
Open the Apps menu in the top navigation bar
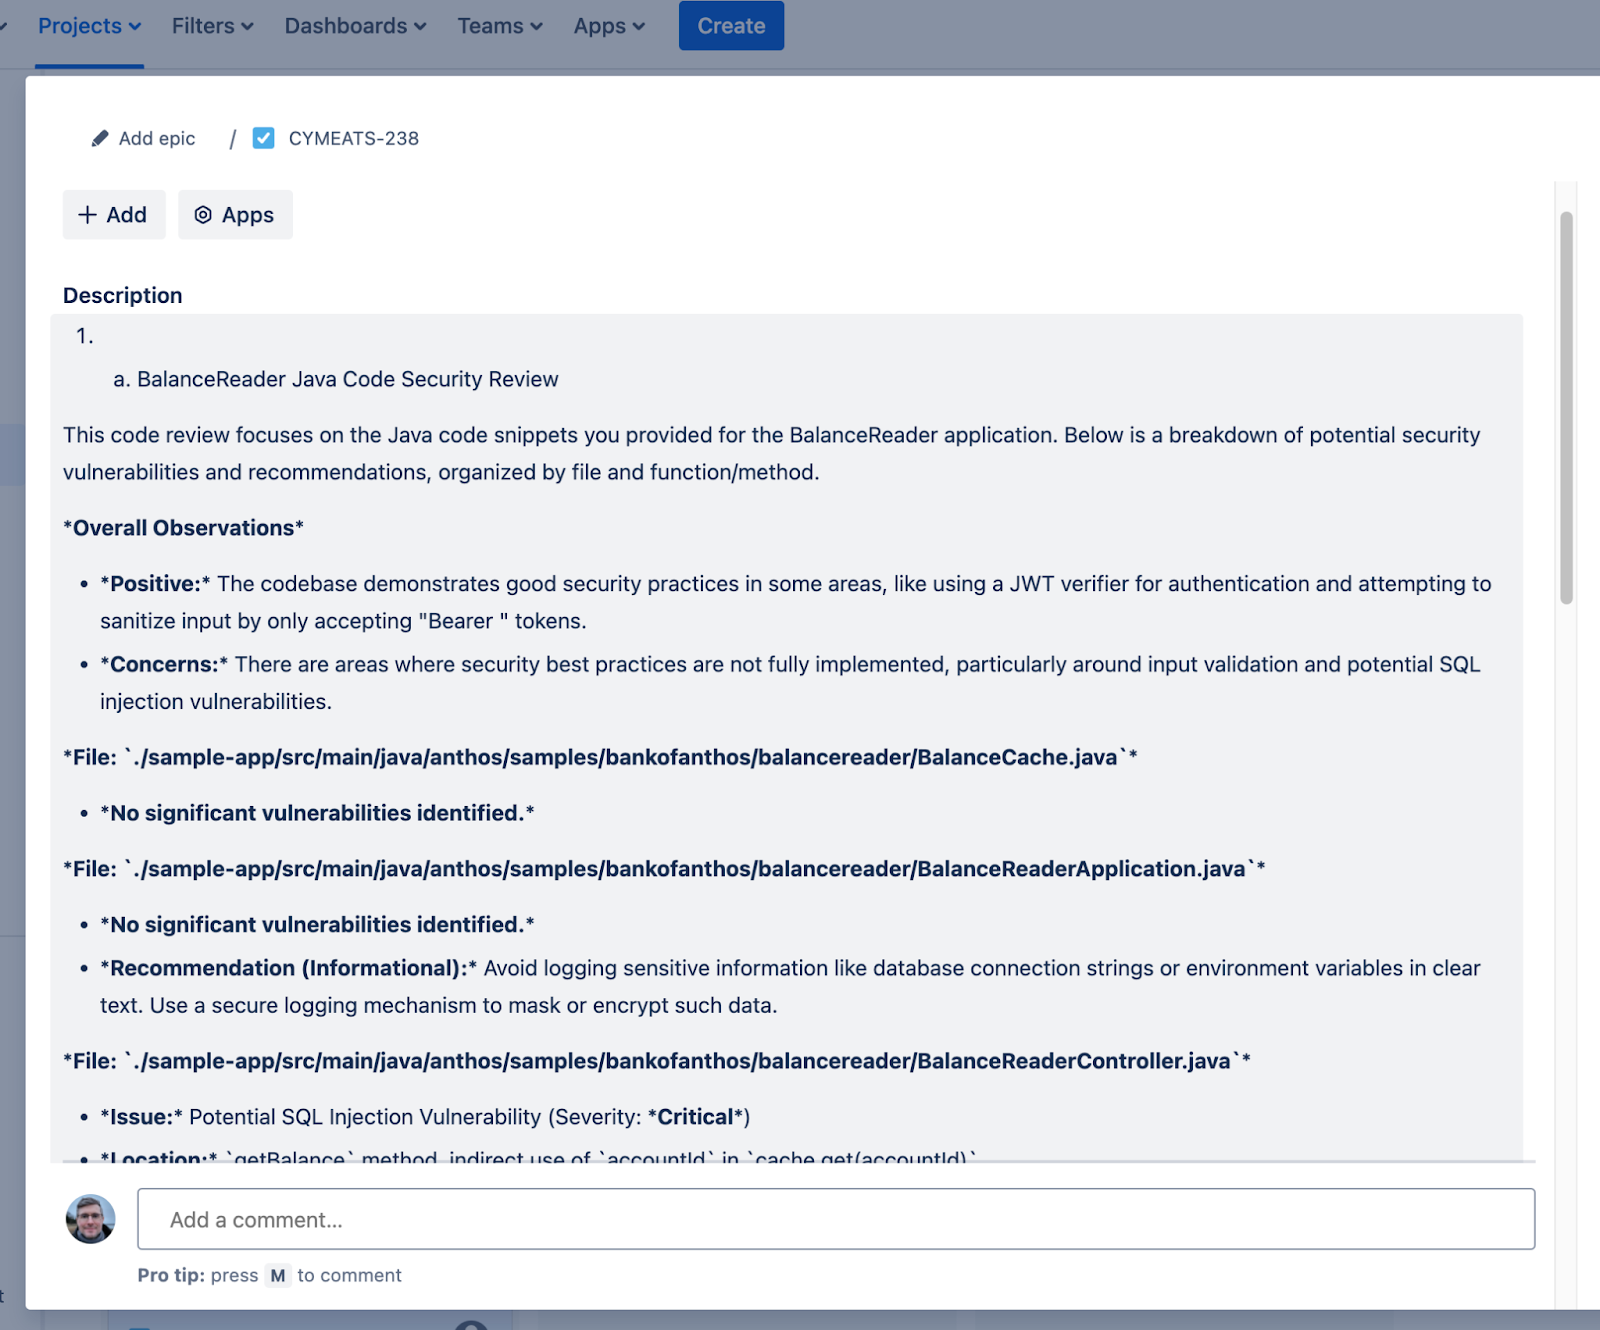(609, 26)
